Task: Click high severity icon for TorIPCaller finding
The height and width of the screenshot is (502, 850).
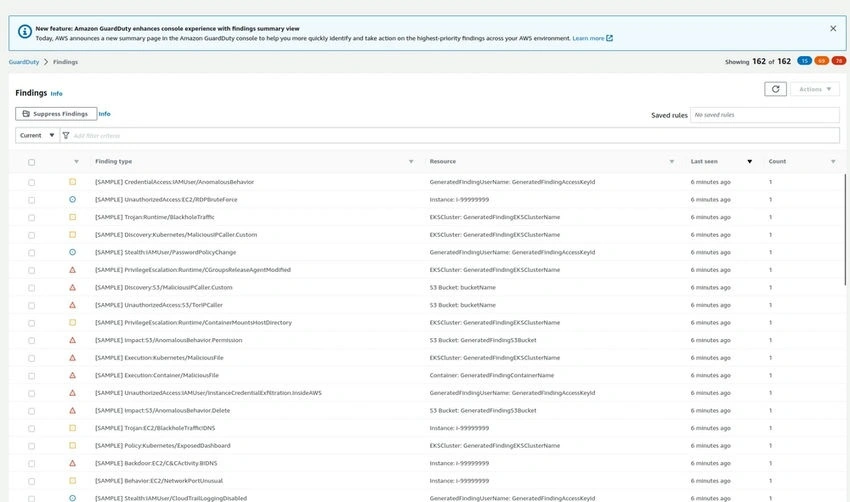Action: [x=72, y=305]
